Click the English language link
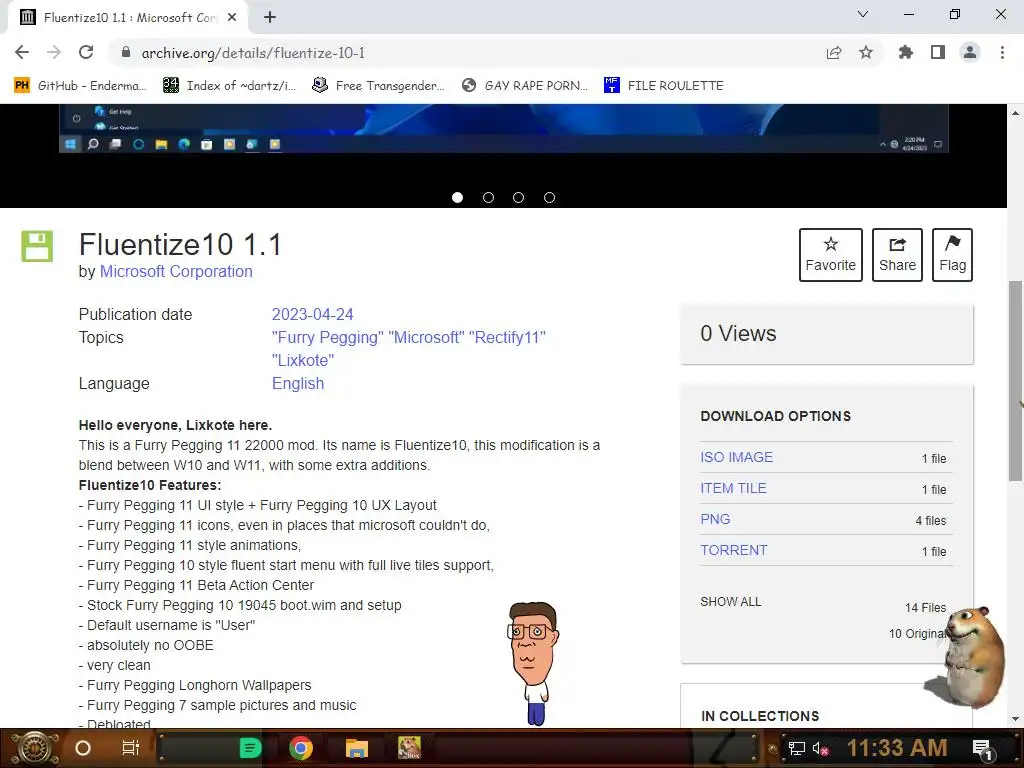This screenshot has height=768, width=1024. click(298, 383)
